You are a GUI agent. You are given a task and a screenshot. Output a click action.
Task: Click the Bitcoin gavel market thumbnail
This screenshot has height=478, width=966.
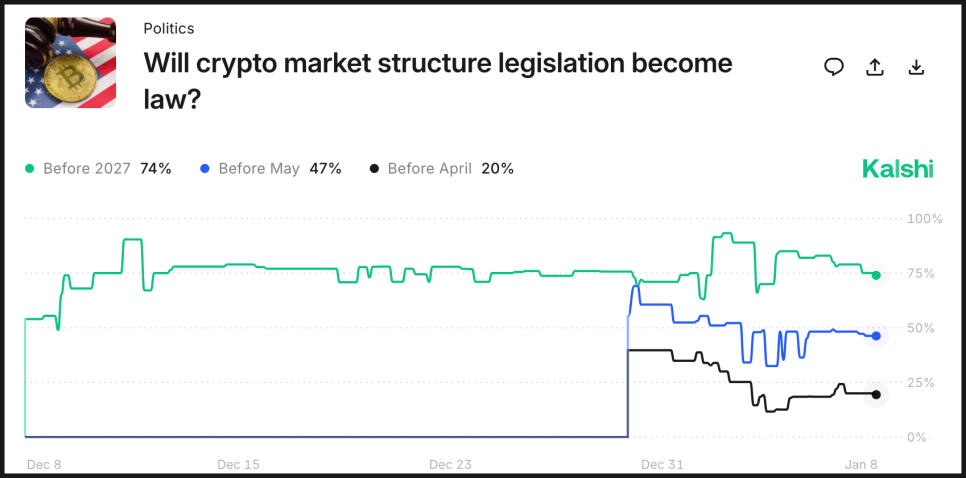click(70, 63)
